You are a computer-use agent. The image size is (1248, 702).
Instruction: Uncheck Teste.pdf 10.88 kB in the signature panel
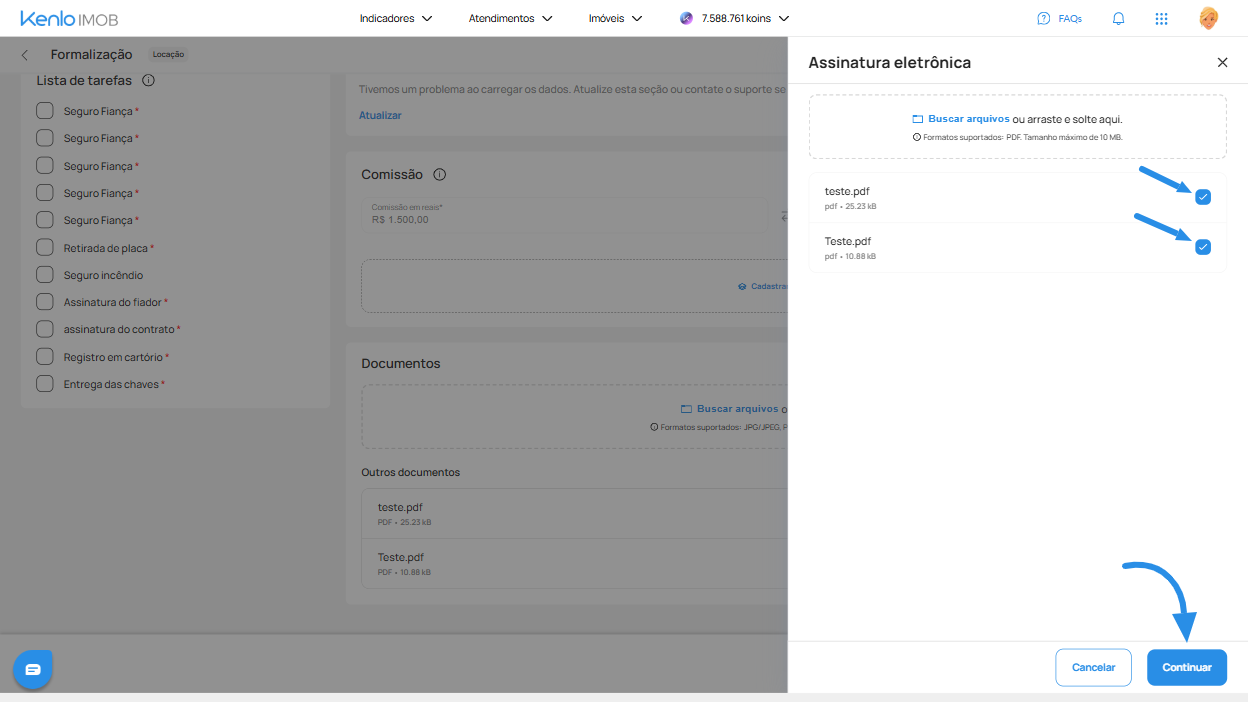click(1203, 247)
